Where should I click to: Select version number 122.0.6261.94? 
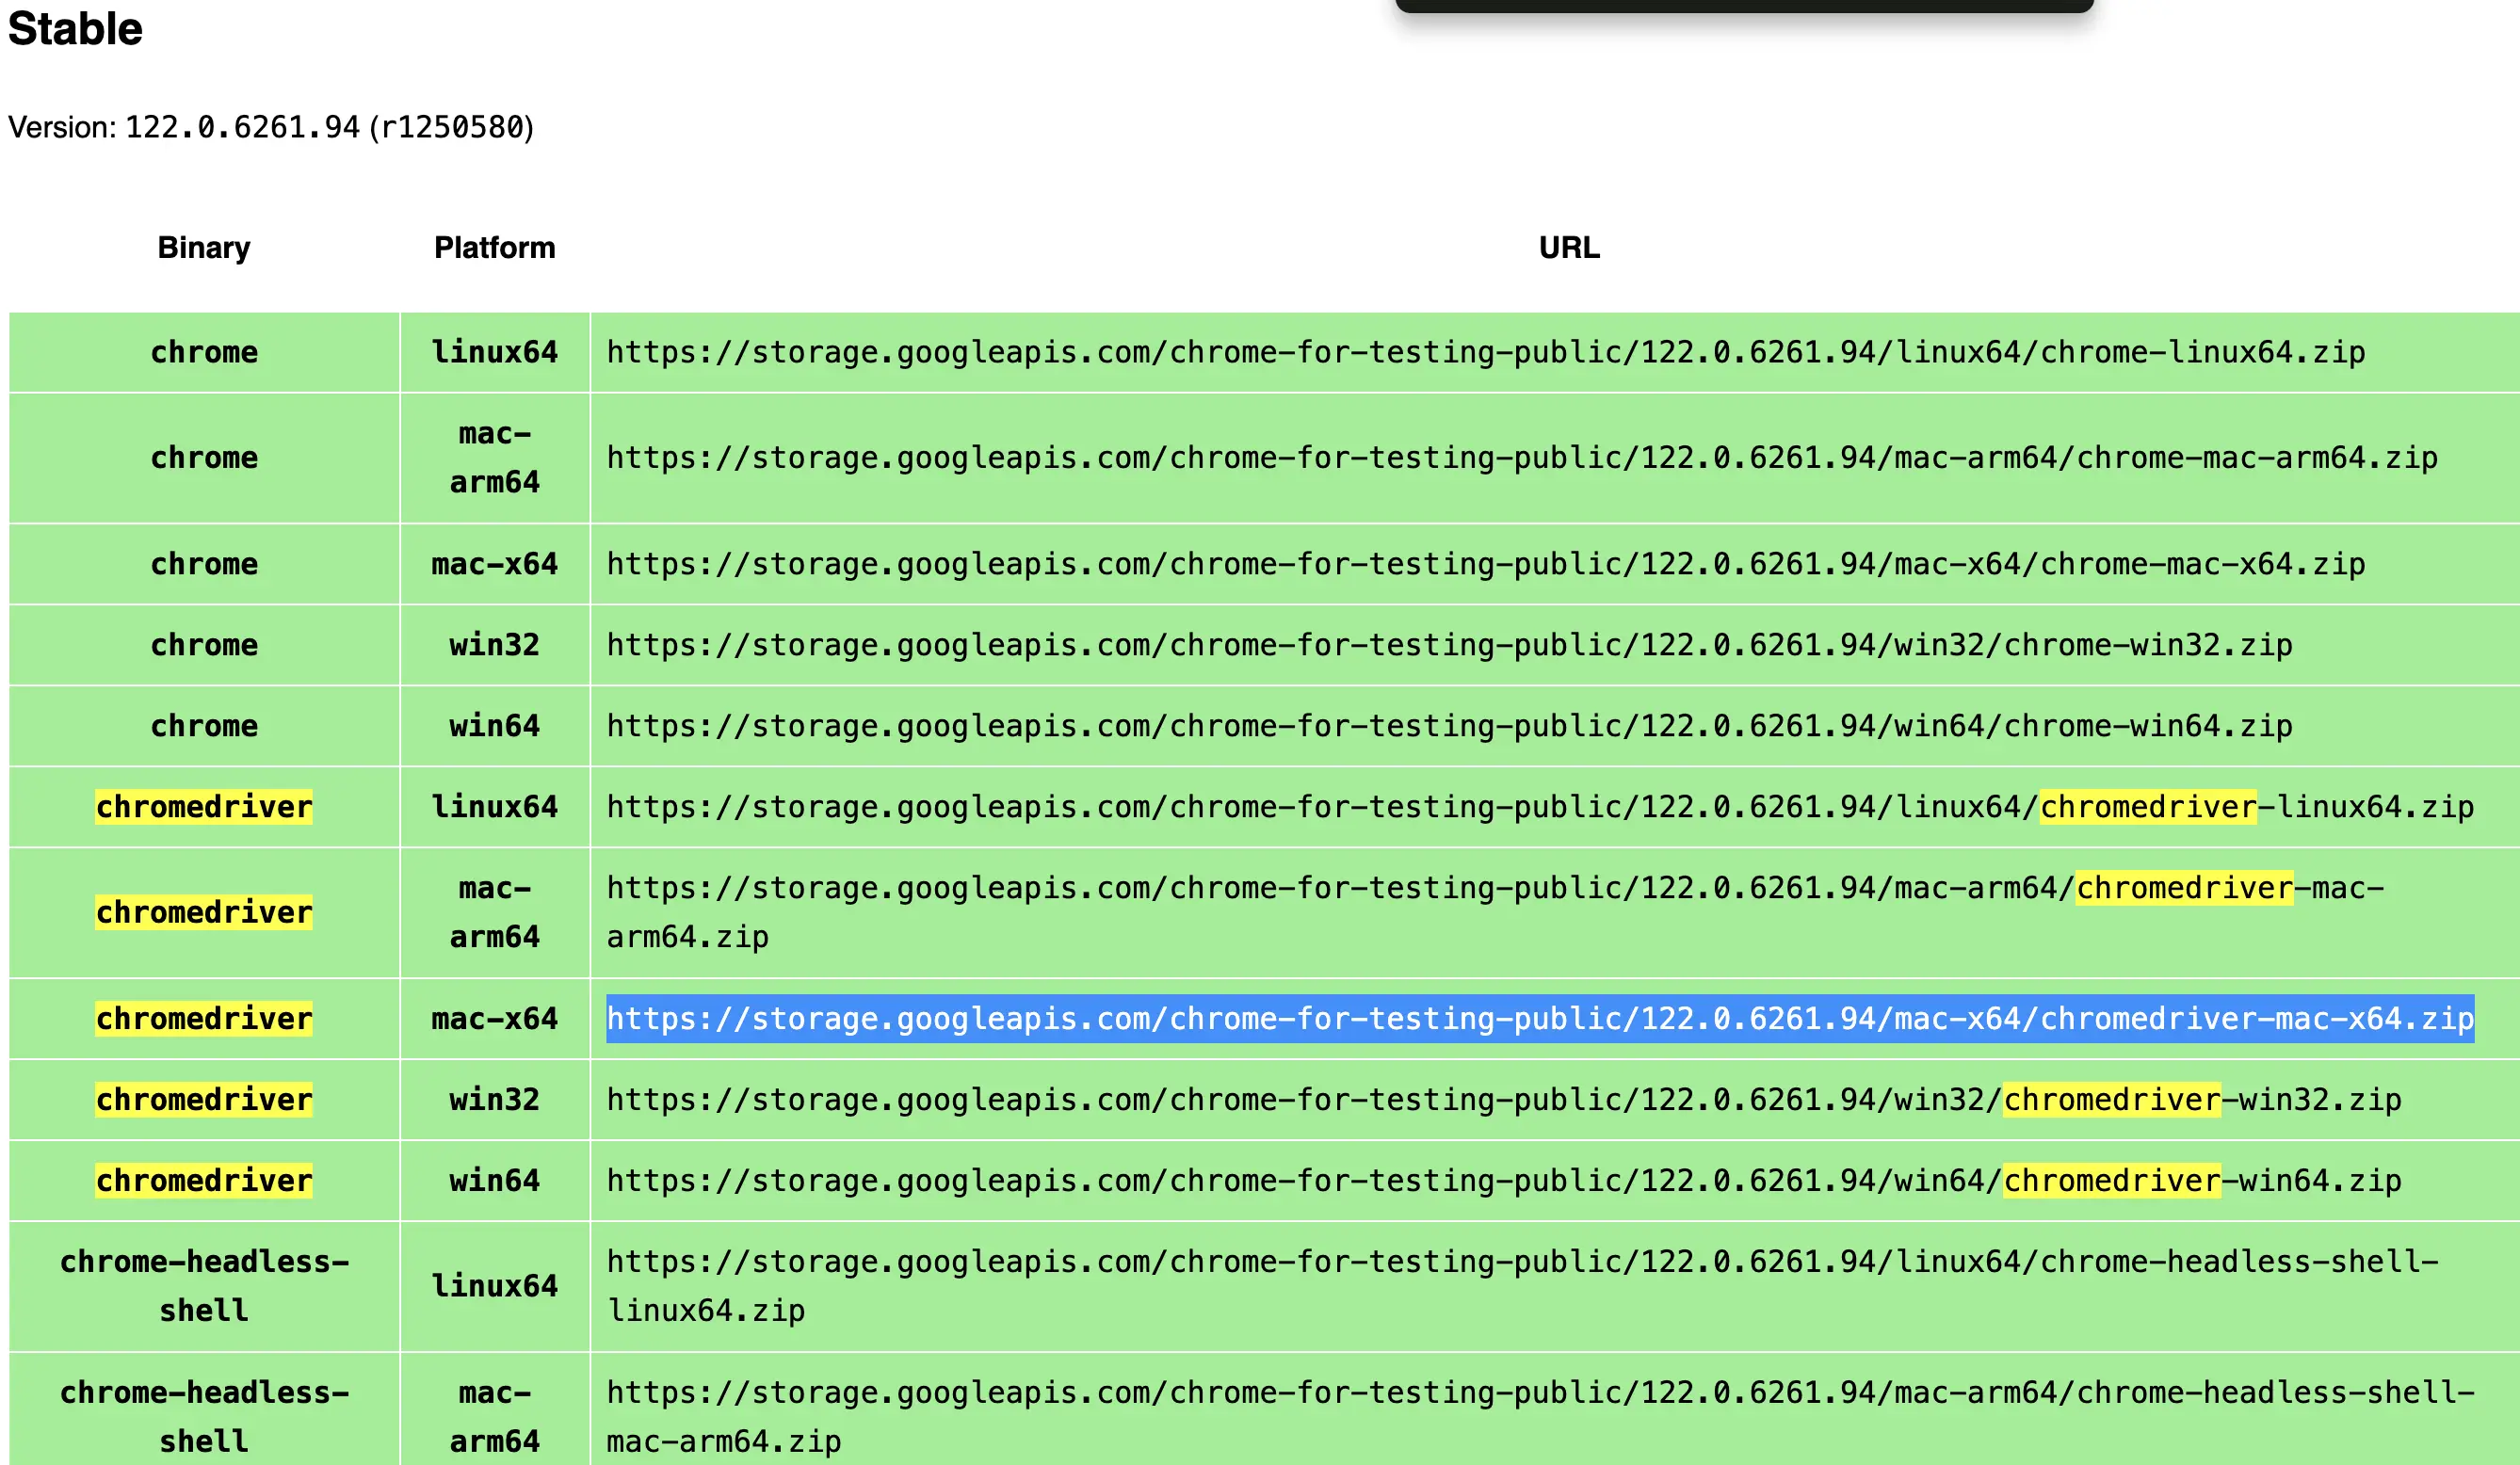(242, 128)
